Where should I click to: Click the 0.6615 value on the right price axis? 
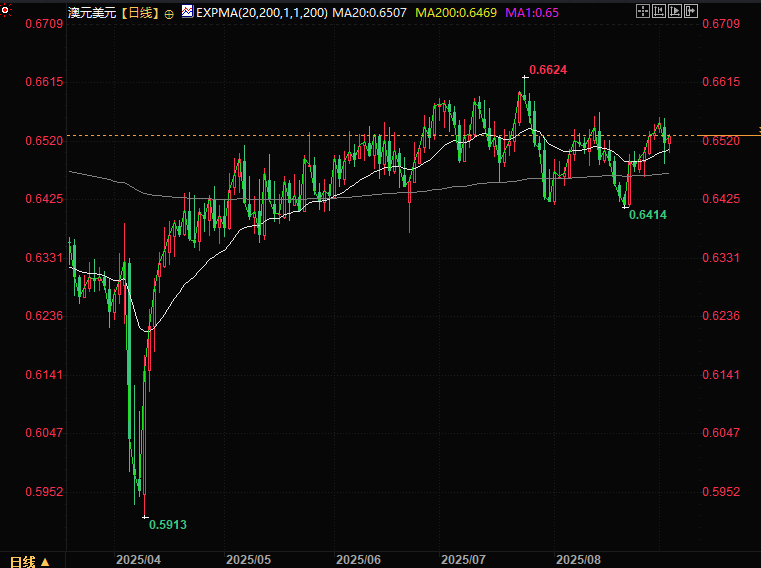click(721, 82)
